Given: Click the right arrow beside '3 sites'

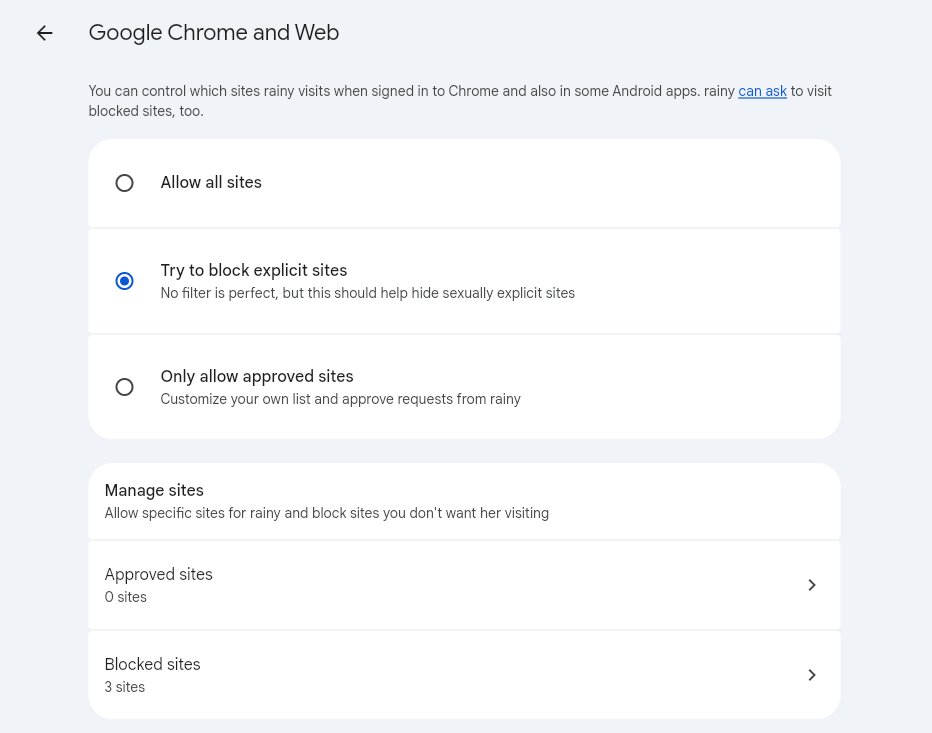Looking at the screenshot, I should point(811,675).
